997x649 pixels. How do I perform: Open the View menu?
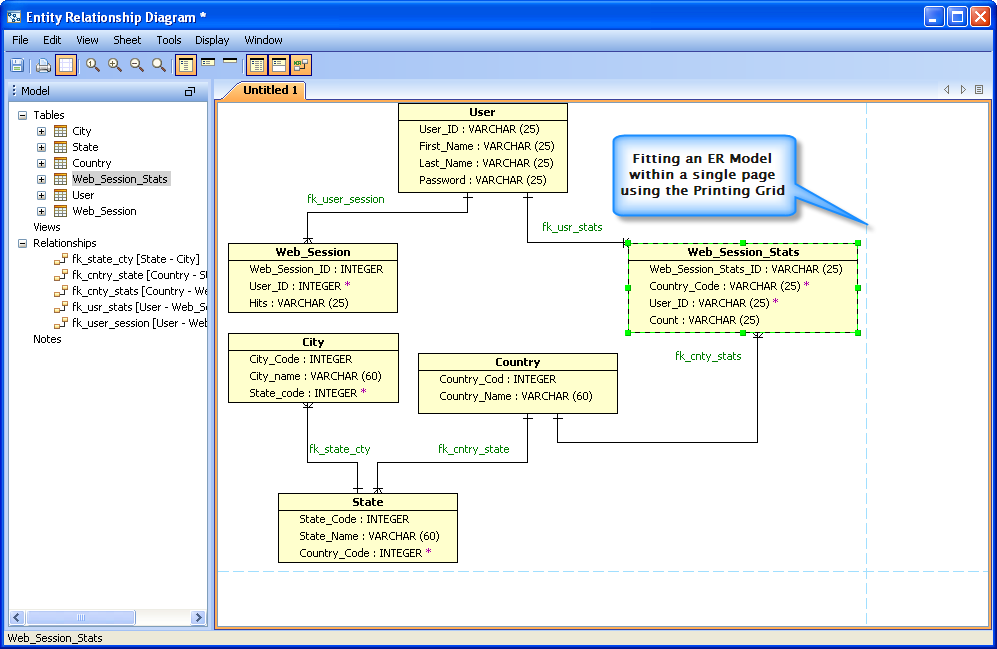tap(88, 40)
